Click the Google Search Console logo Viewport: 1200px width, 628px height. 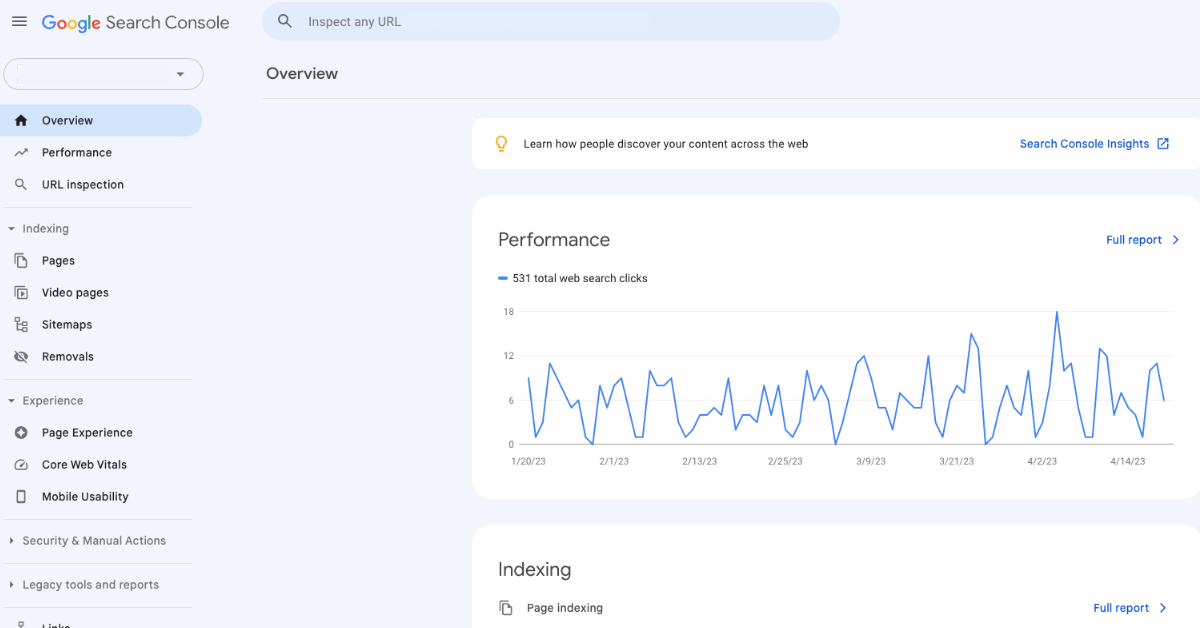coord(135,22)
